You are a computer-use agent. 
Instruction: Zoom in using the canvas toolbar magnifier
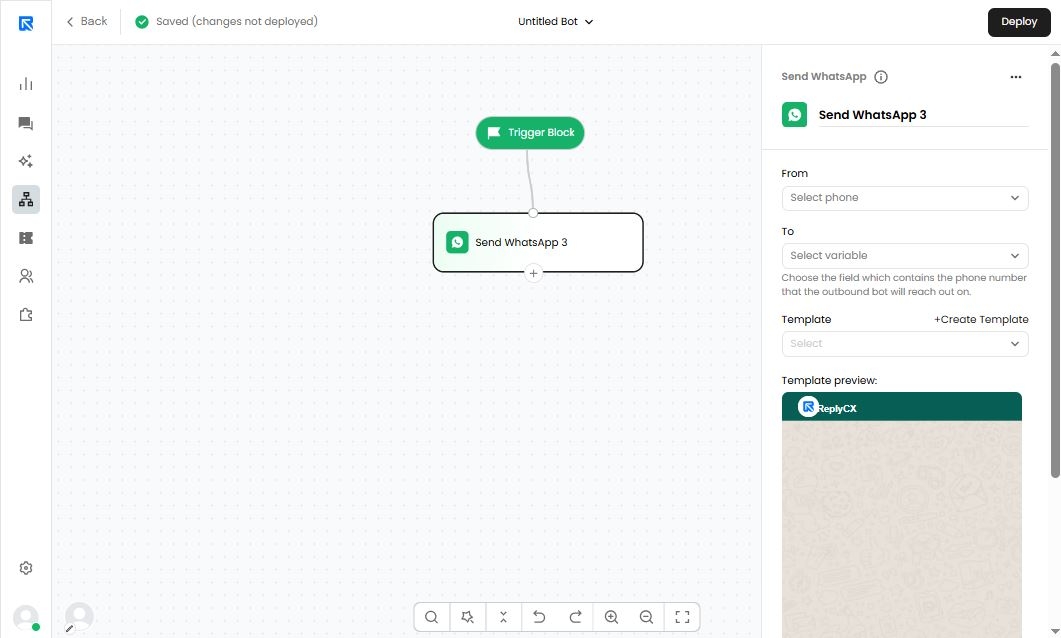pos(611,617)
